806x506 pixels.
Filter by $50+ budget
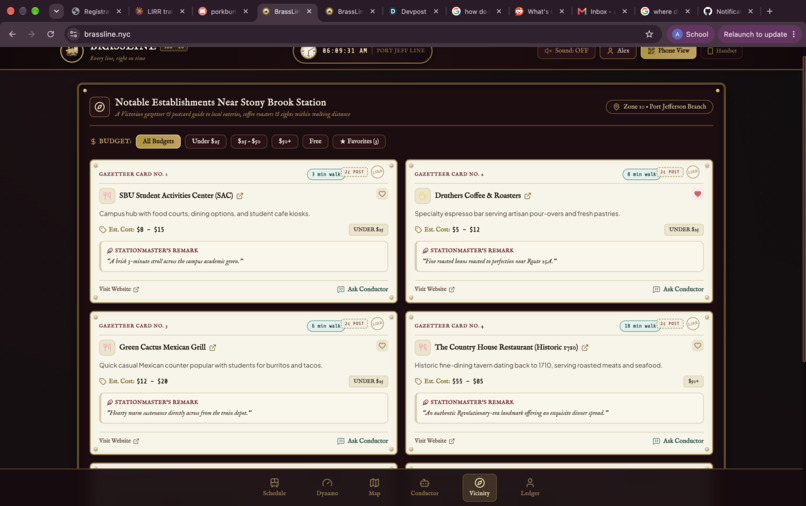point(285,141)
